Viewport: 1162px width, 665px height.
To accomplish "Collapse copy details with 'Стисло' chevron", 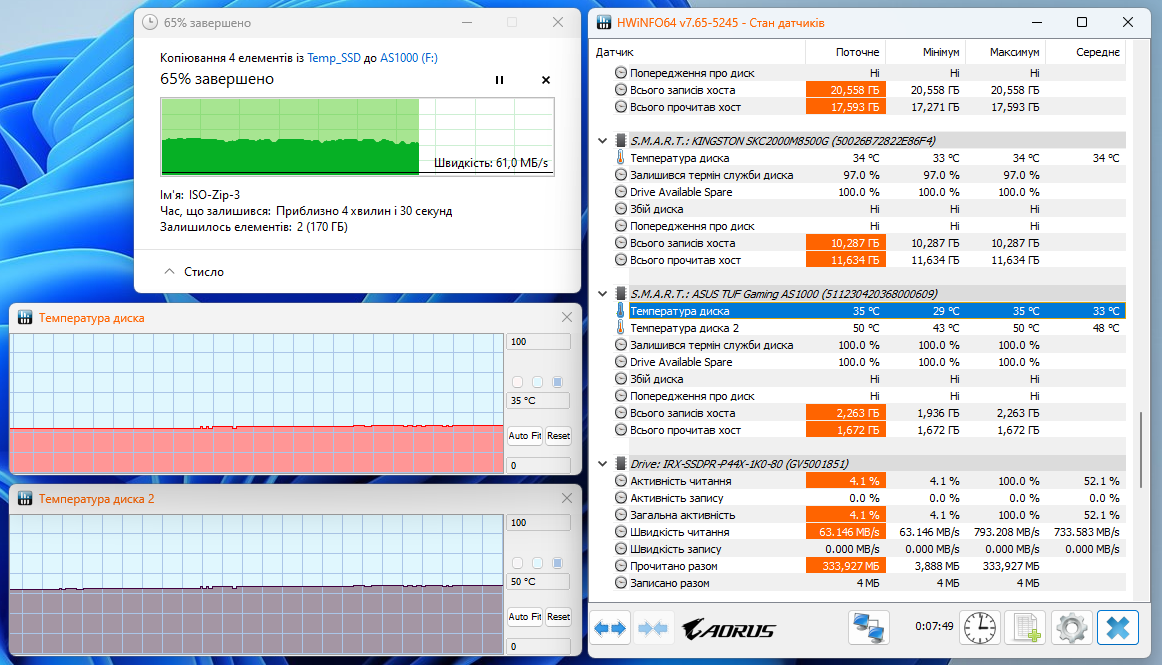I will coord(170,271).
